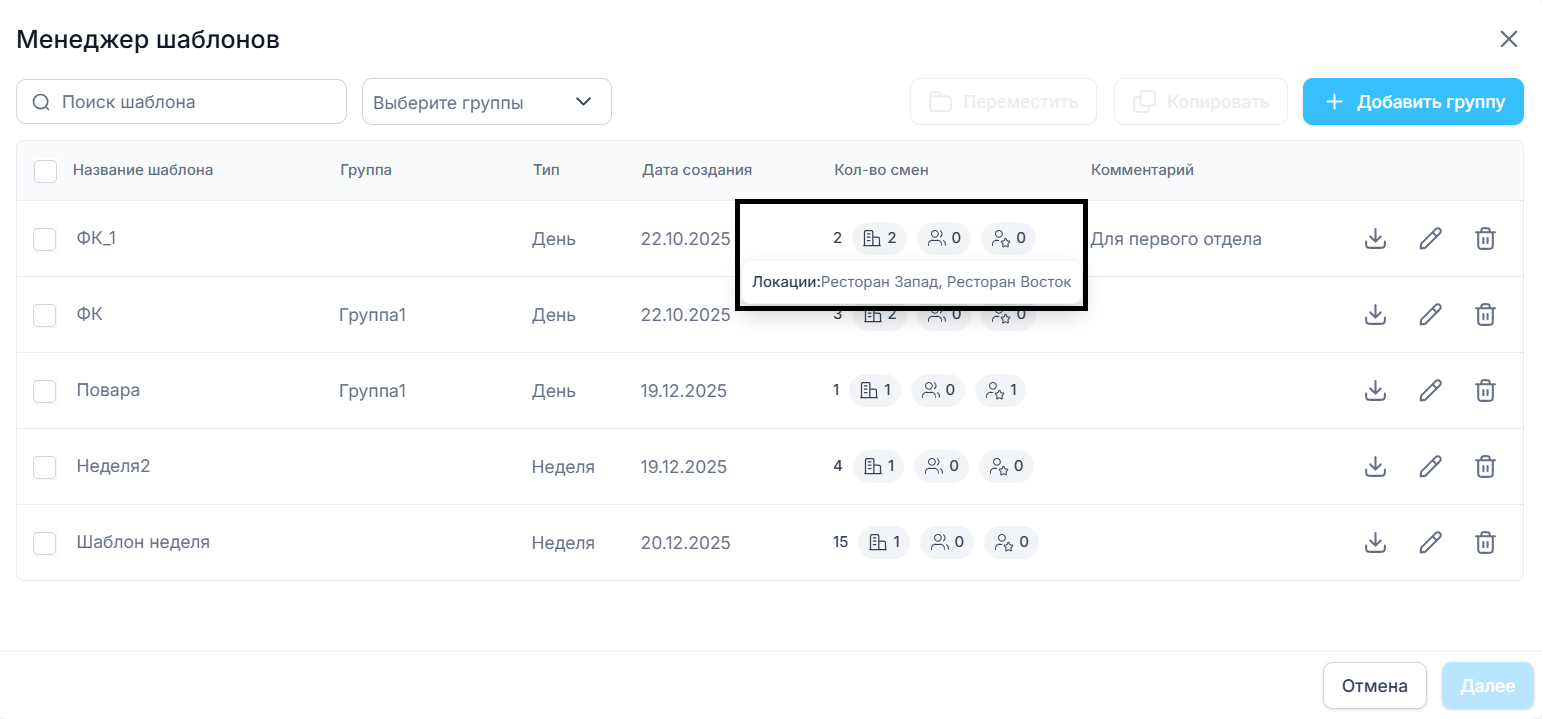Delete the Шаблон неделя template
The image size is (1542, 719).
click(x=1486, y=543)
